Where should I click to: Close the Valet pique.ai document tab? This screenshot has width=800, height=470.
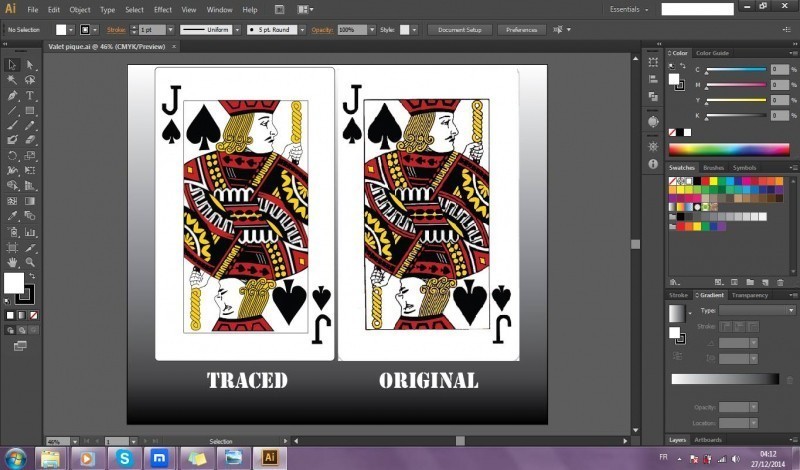click(x=173, y=46)
